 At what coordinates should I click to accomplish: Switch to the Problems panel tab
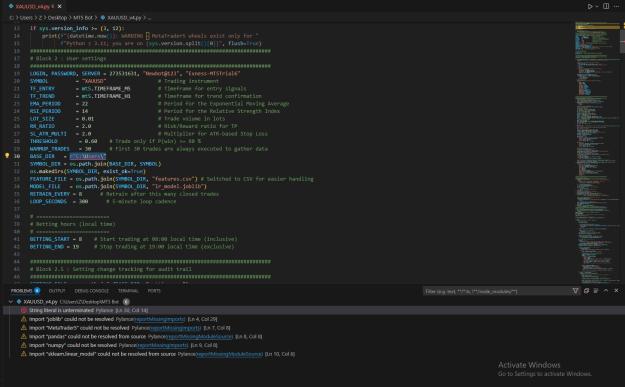21,291
